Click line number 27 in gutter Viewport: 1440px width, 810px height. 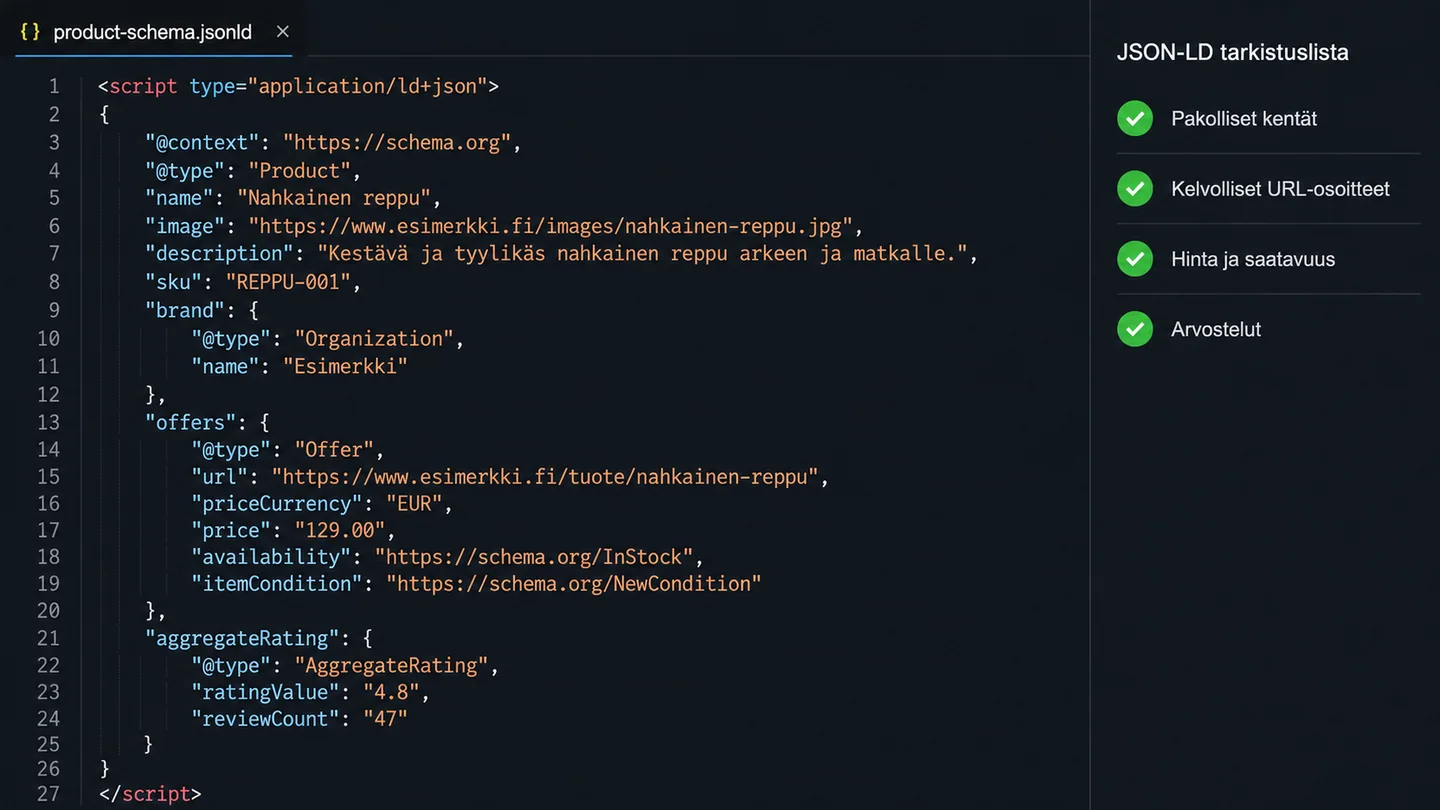48,794
